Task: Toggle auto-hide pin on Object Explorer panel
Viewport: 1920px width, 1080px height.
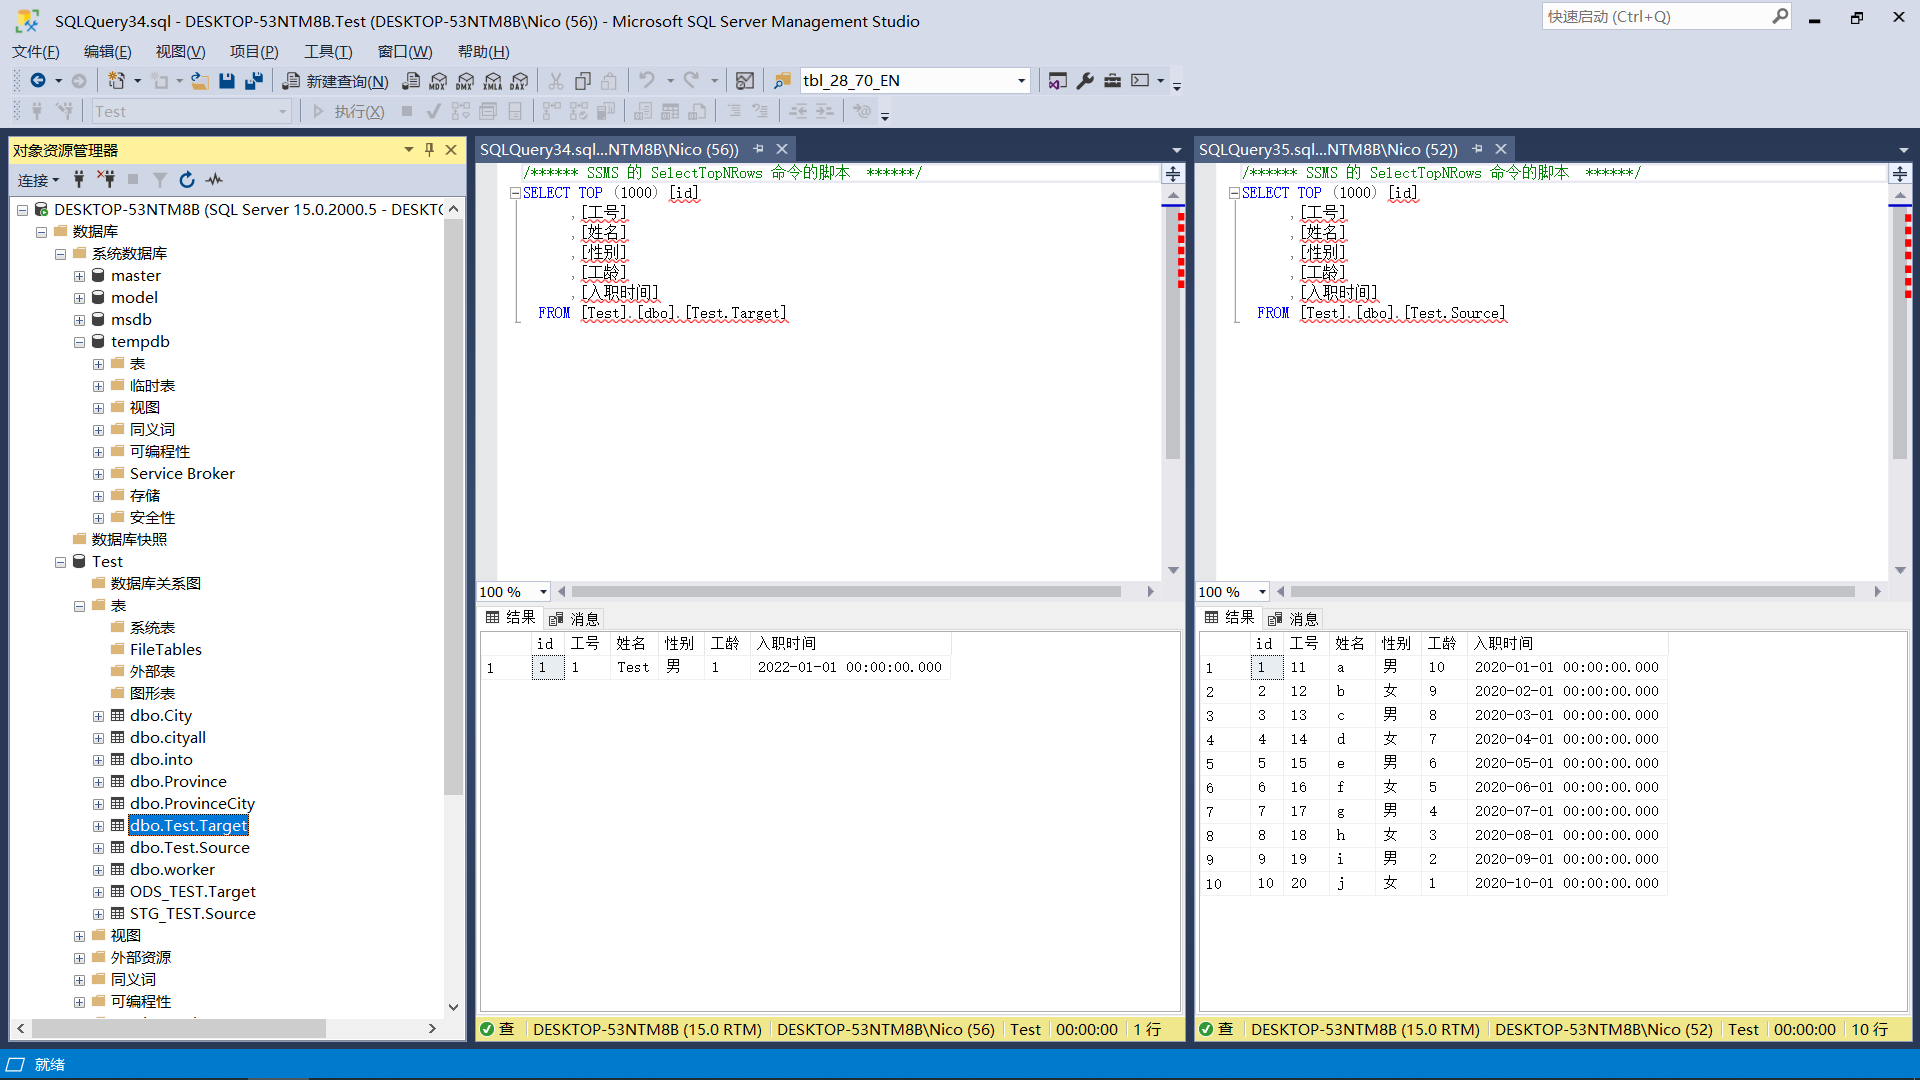Action: [430, 150]
